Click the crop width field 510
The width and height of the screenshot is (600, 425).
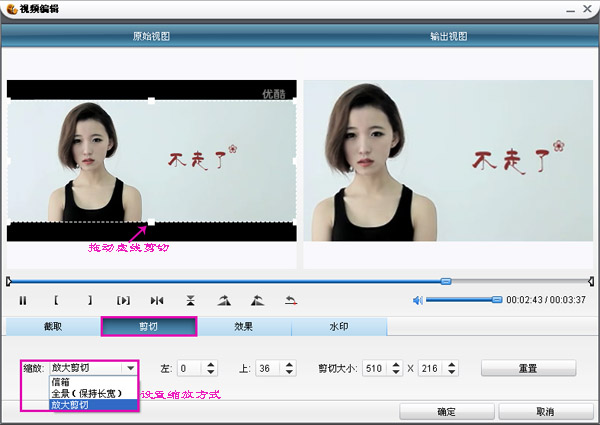point(376,368)
